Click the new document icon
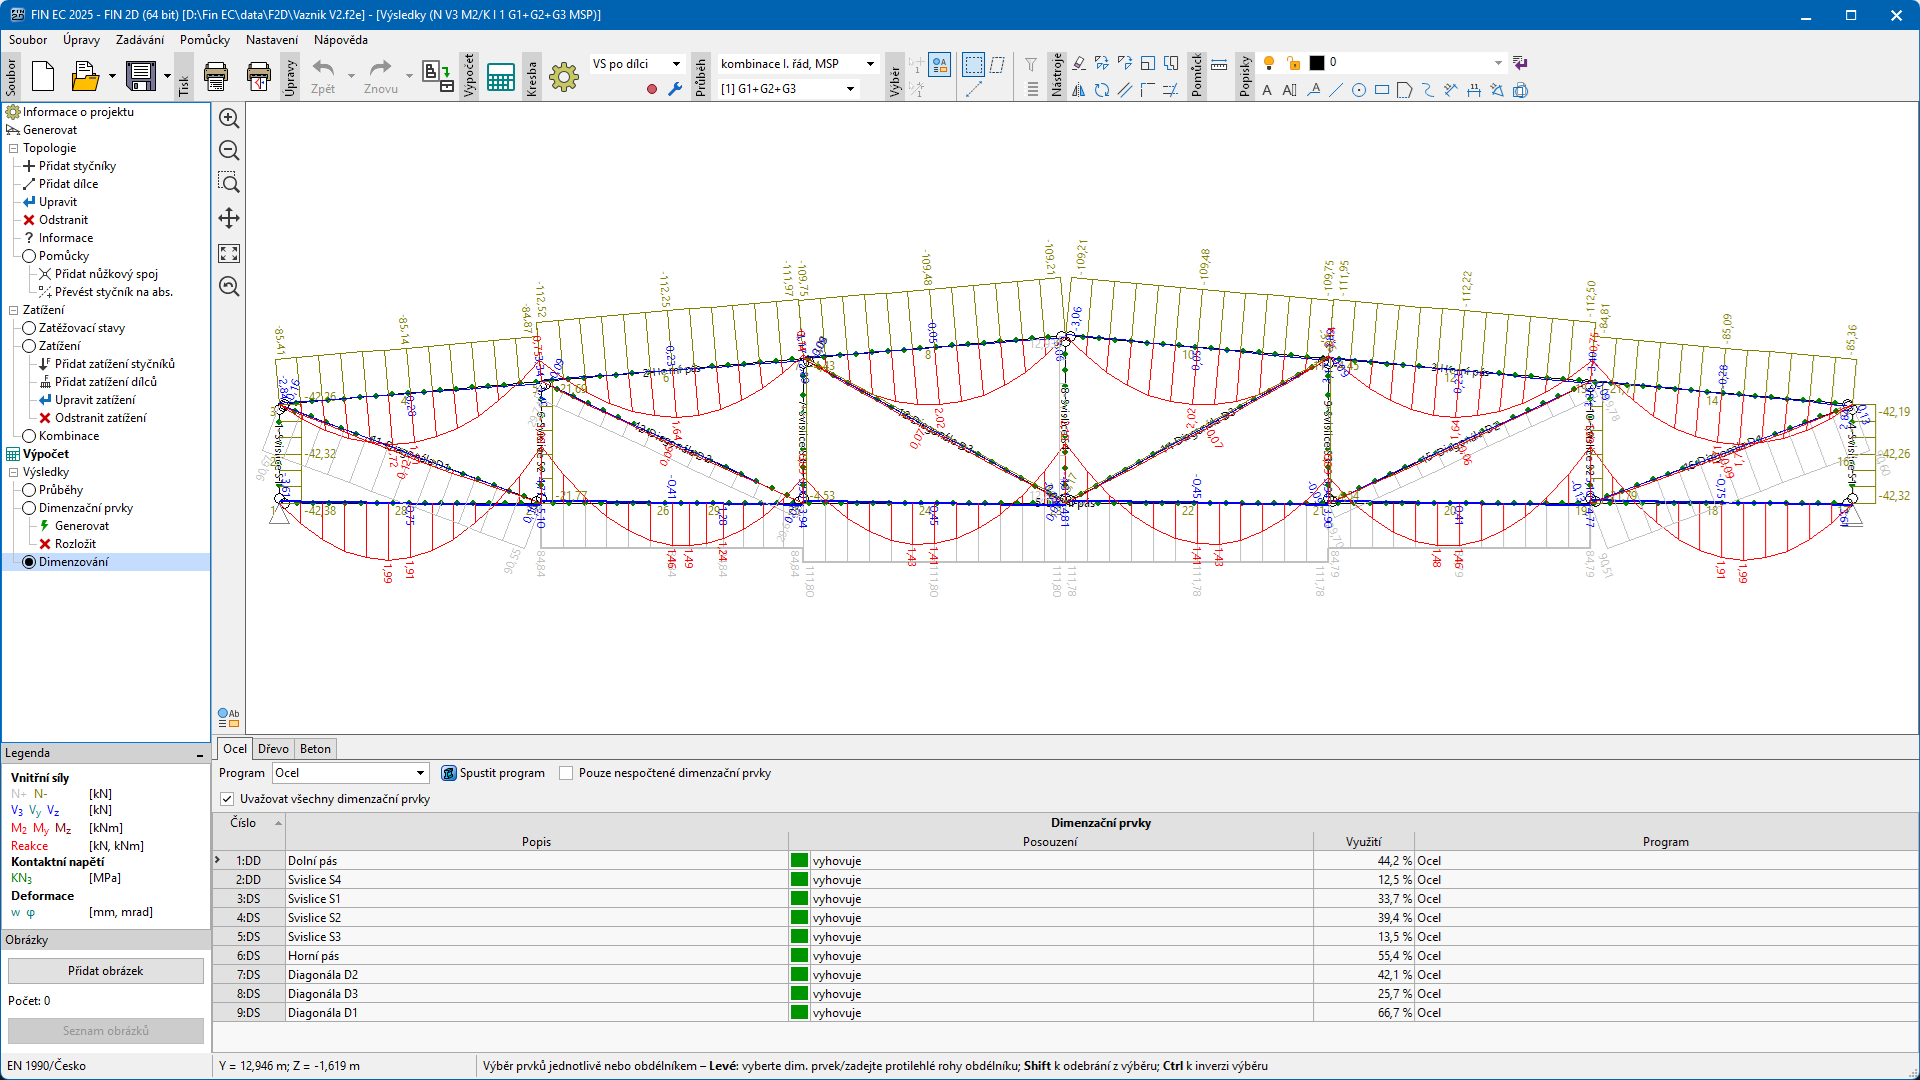Screen dimensions: 1920x1080 pos(43,76)
